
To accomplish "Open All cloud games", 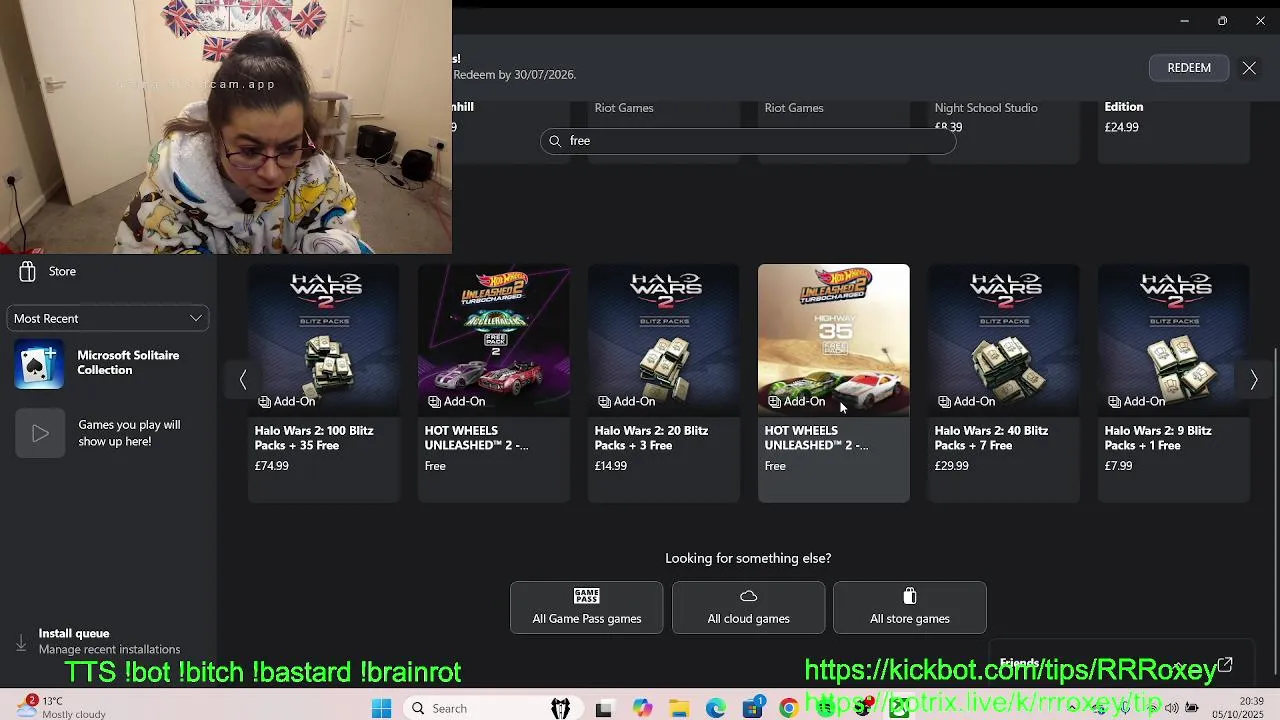I will 748,607.
